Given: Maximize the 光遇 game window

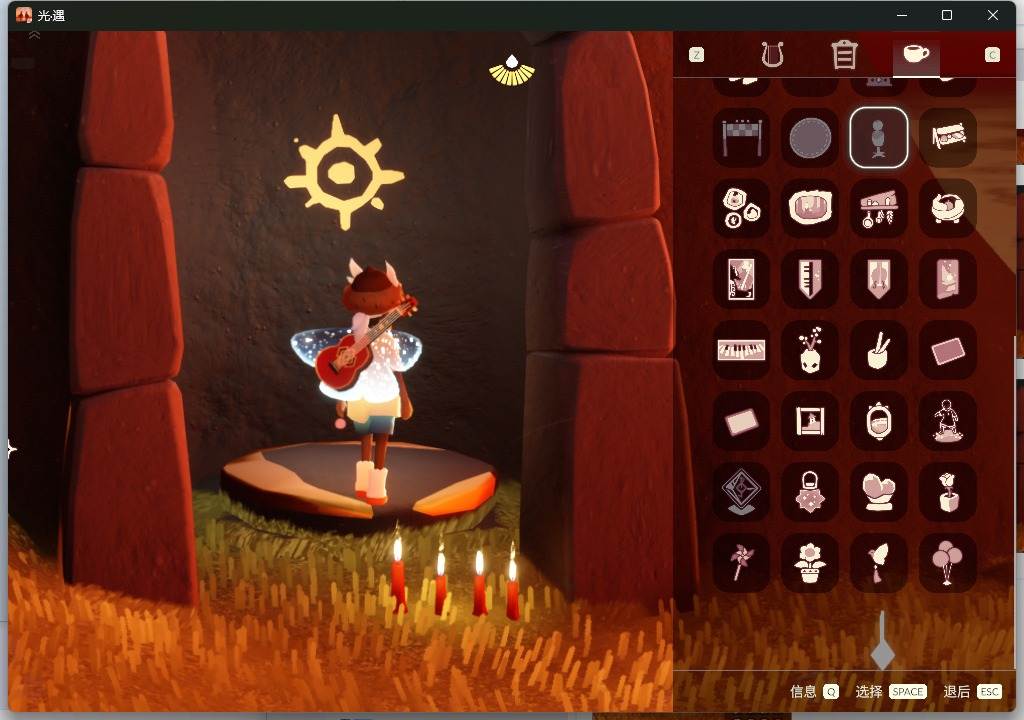Looking at the screenshot, I should pos(947,15).
